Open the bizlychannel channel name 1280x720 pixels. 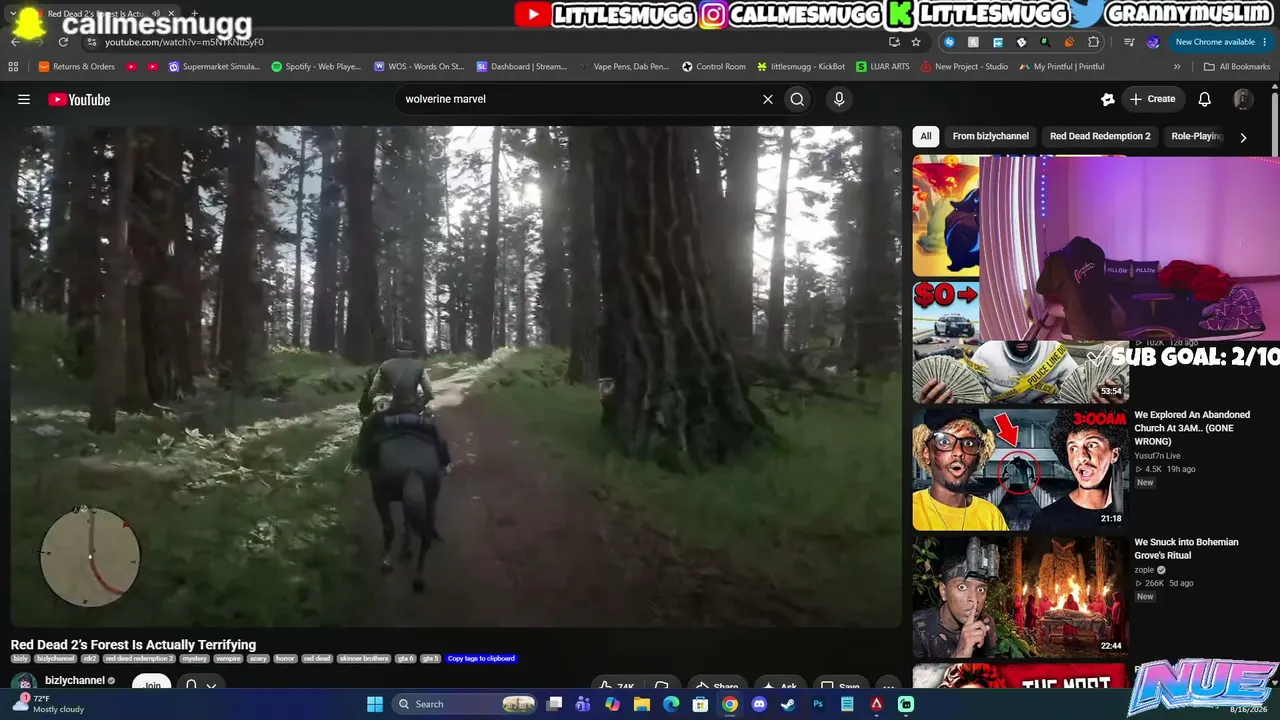(75, 681)
